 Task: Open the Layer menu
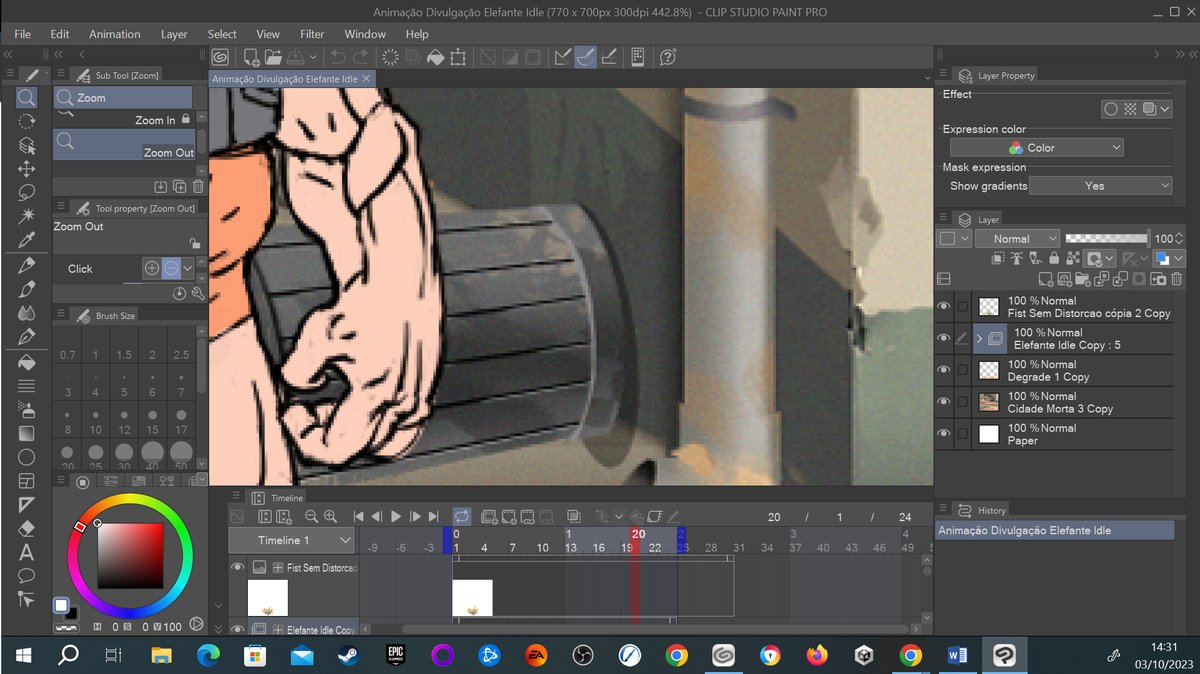(x=174, y=34)
